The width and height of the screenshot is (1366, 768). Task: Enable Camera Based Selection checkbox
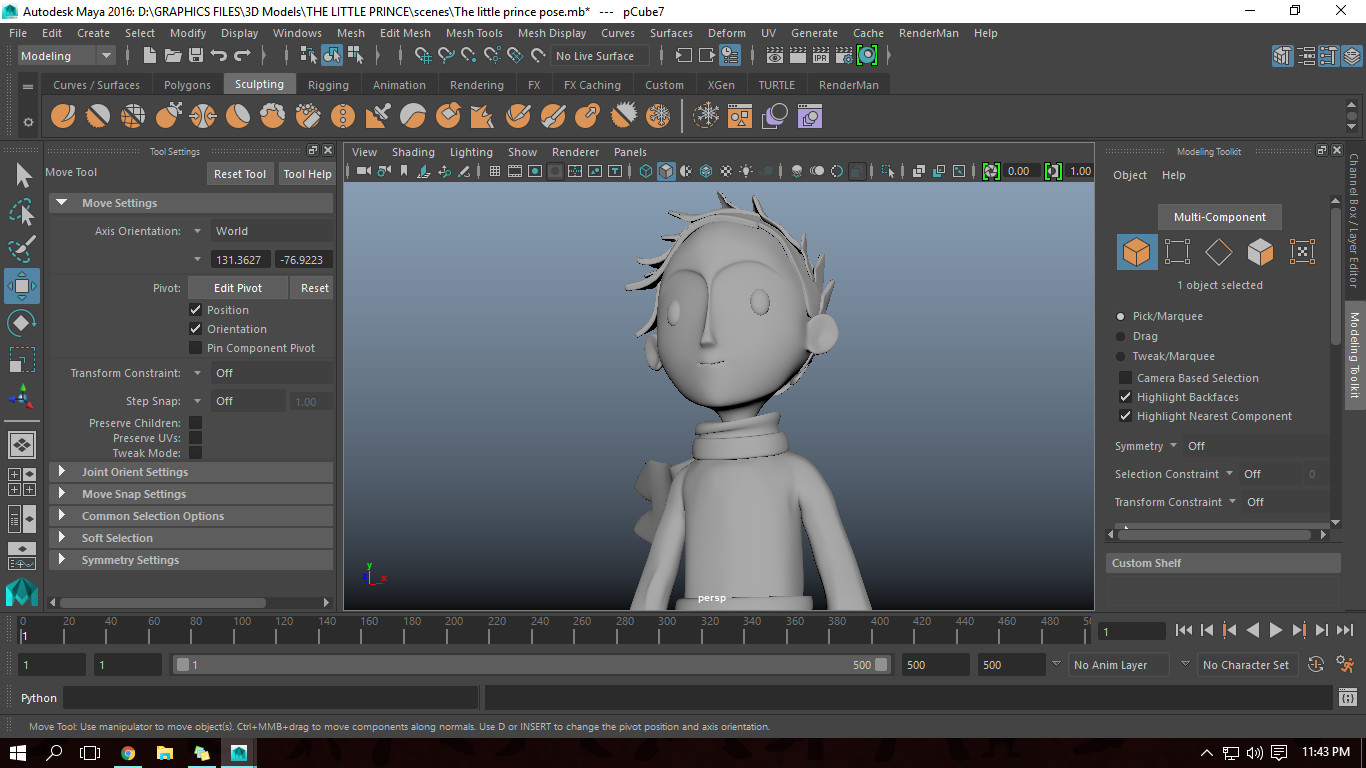pos(1125,378)
